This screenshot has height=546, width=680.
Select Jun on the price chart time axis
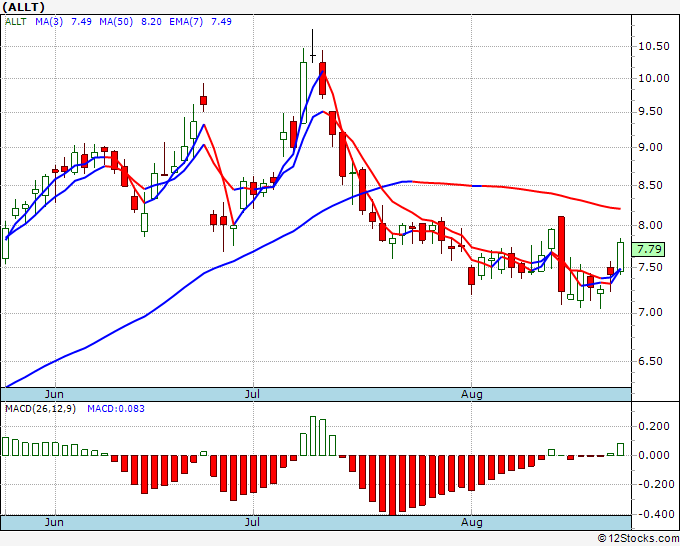pos(54,394)
